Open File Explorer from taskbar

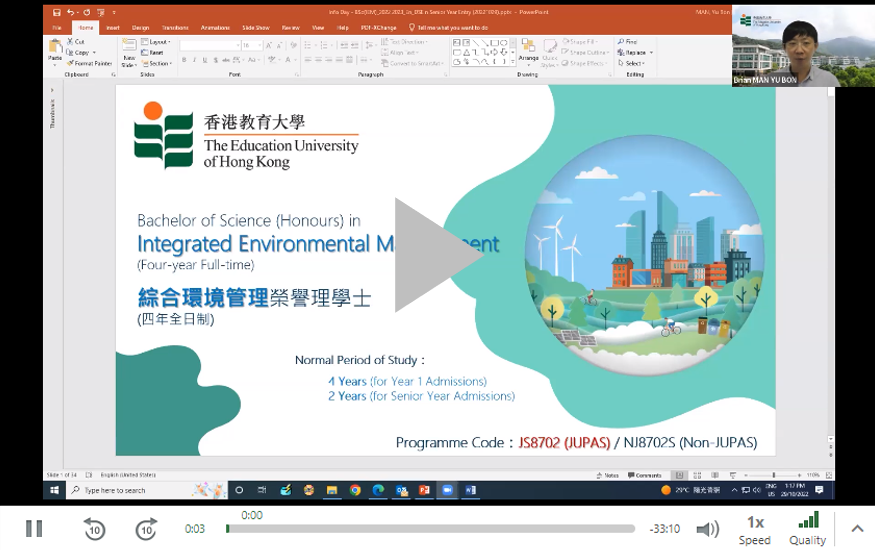332,490
